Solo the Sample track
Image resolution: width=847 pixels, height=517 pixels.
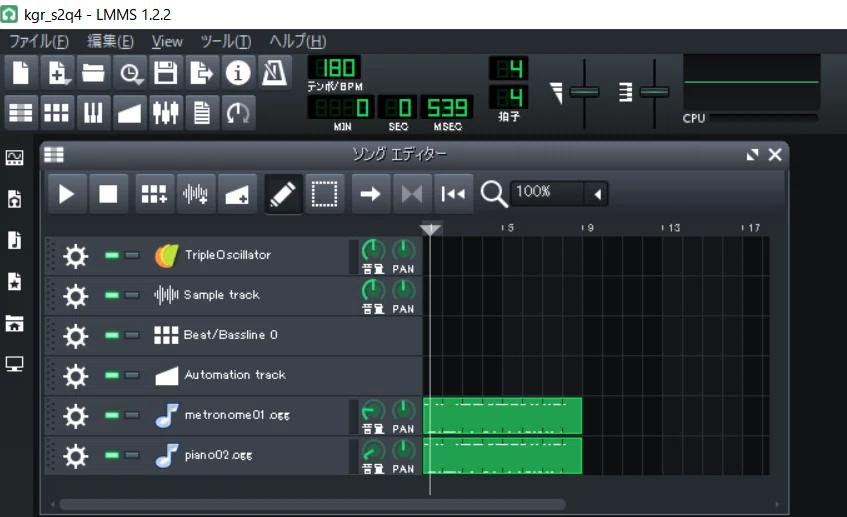132,295
